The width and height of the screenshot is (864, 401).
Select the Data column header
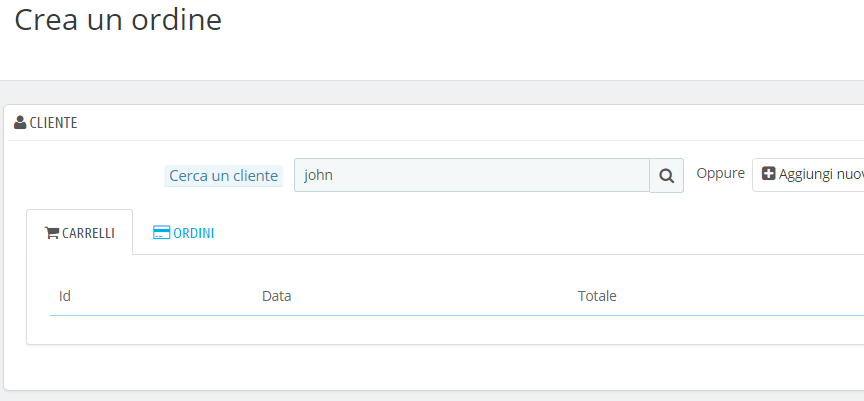276,296
